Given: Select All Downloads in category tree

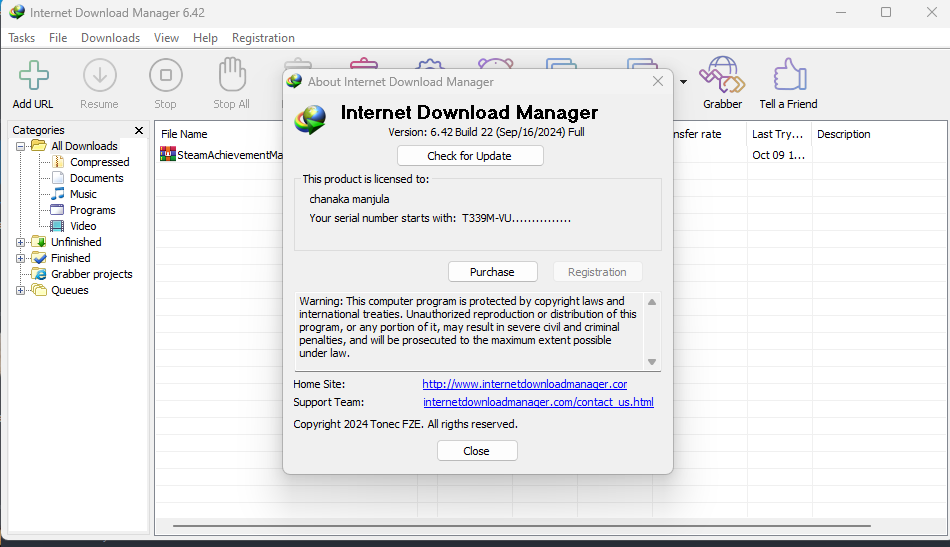Looking at the screenshot, I should click(x=84, y=146).
